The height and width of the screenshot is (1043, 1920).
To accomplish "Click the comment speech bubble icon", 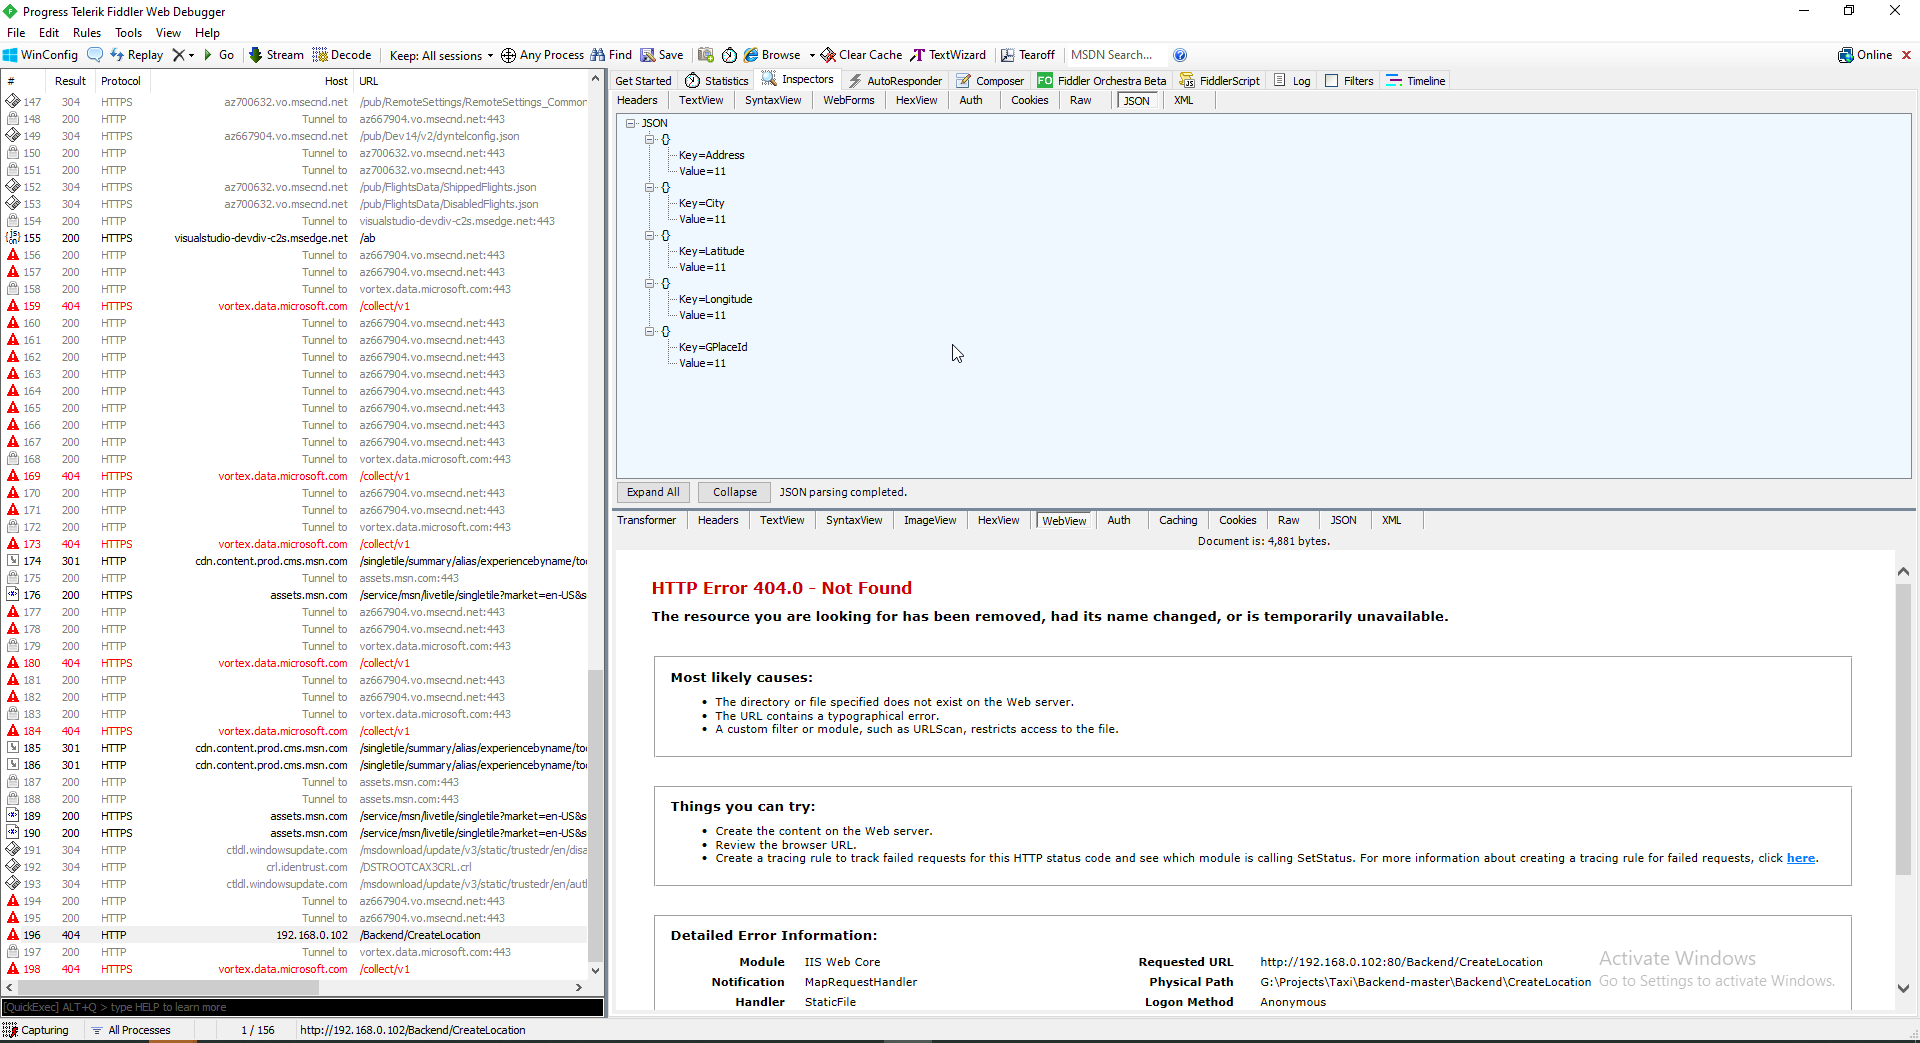I will pos(95,55).
